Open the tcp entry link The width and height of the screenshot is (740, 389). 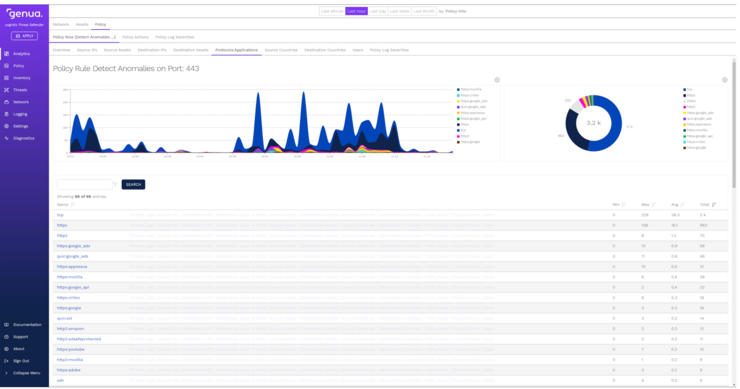(60, 215)
